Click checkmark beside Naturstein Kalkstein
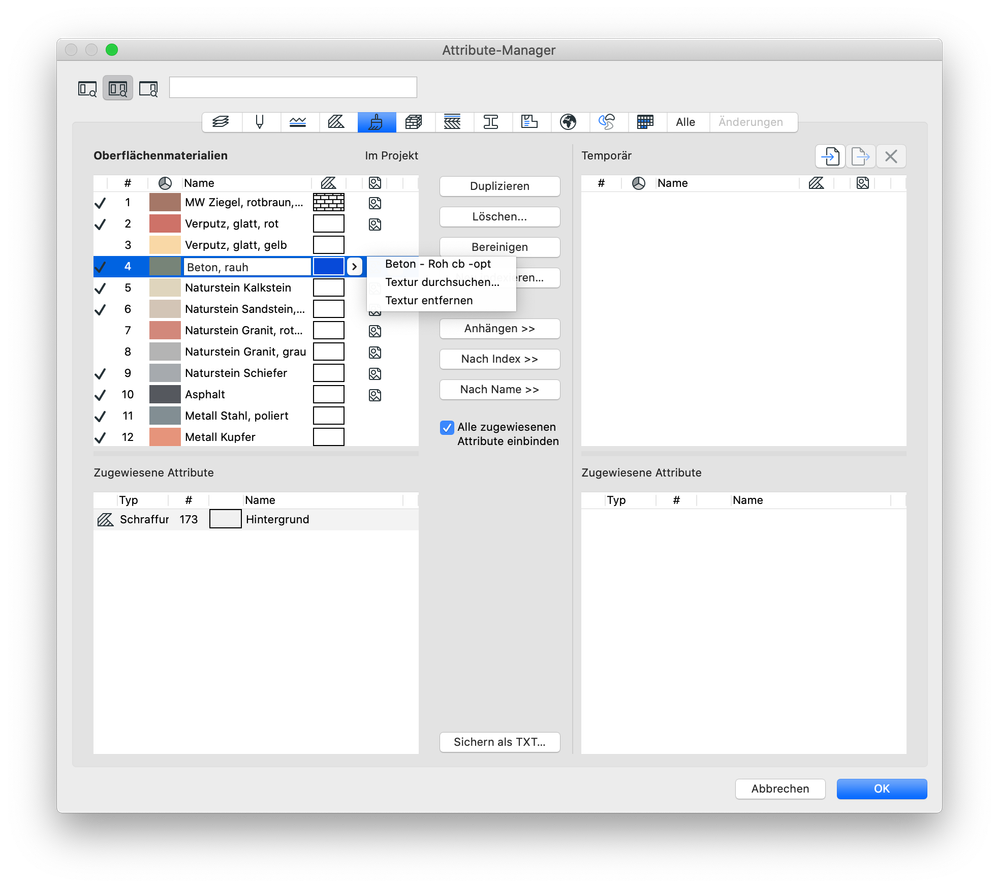 (100, 289)
